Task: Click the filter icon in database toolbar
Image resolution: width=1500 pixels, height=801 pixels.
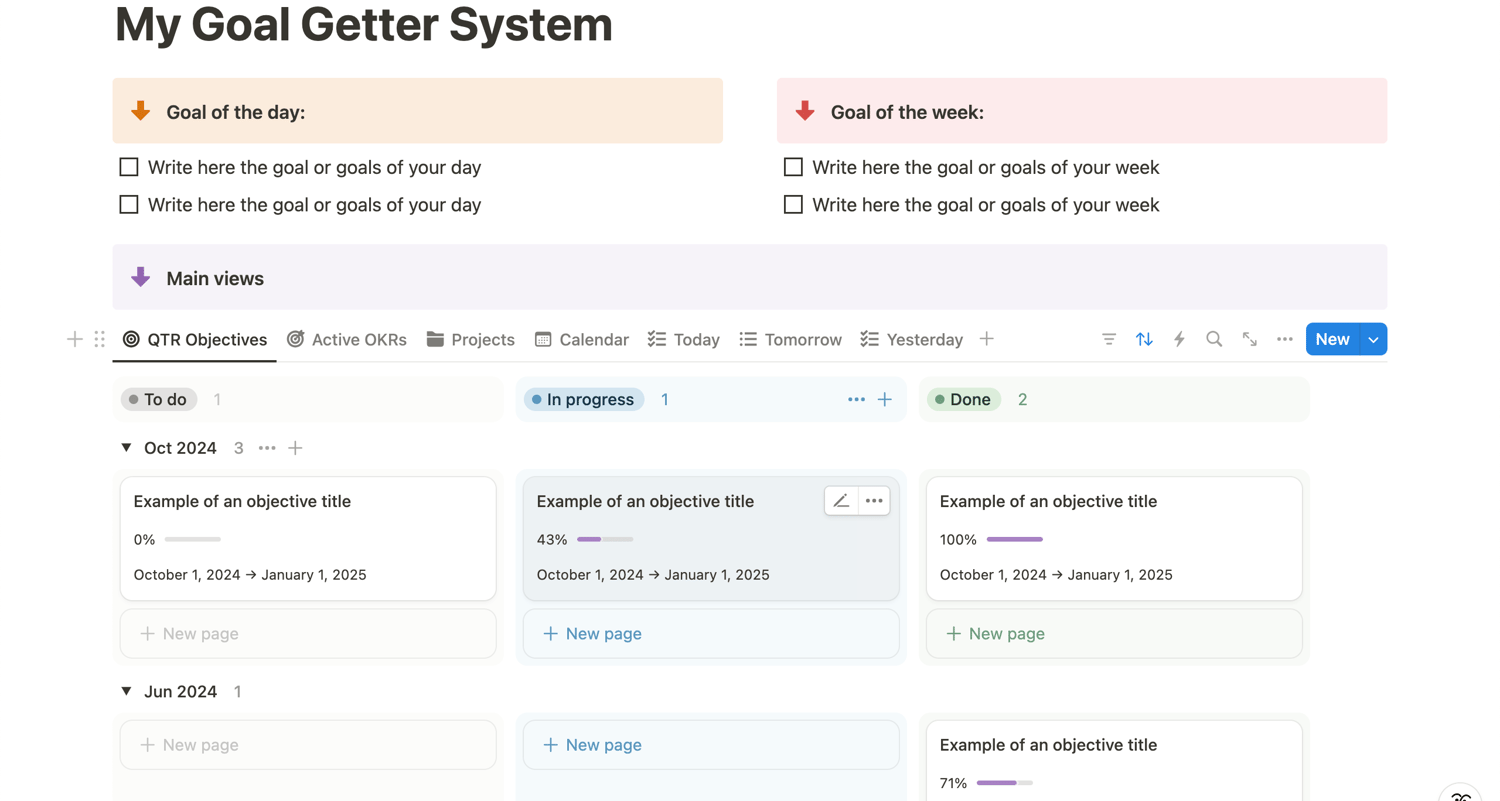Action: pyautogui.click(x=1109, y=339)
